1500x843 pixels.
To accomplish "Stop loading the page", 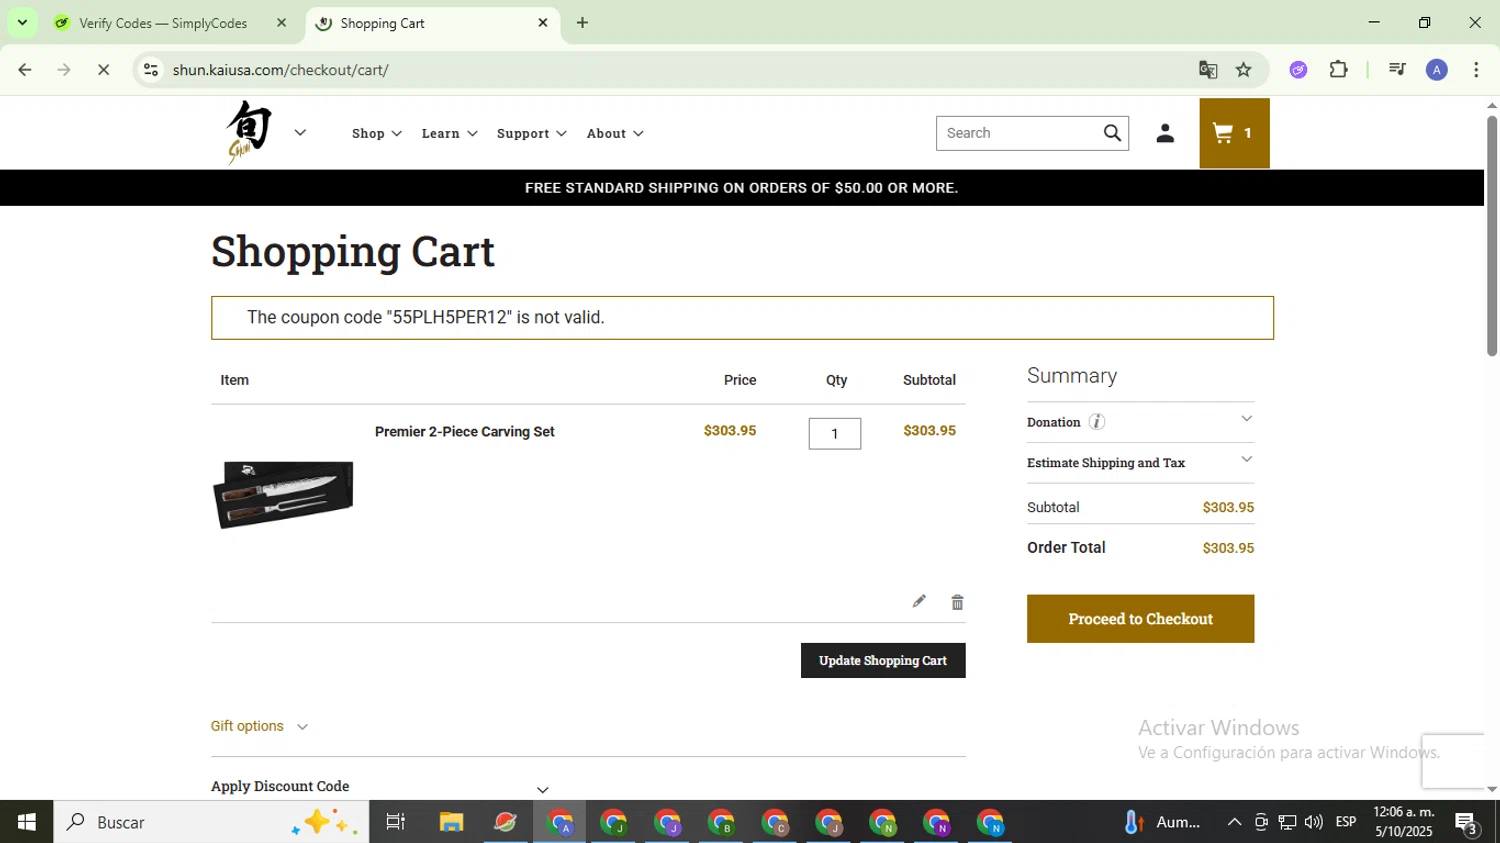I will pos(103,70).
